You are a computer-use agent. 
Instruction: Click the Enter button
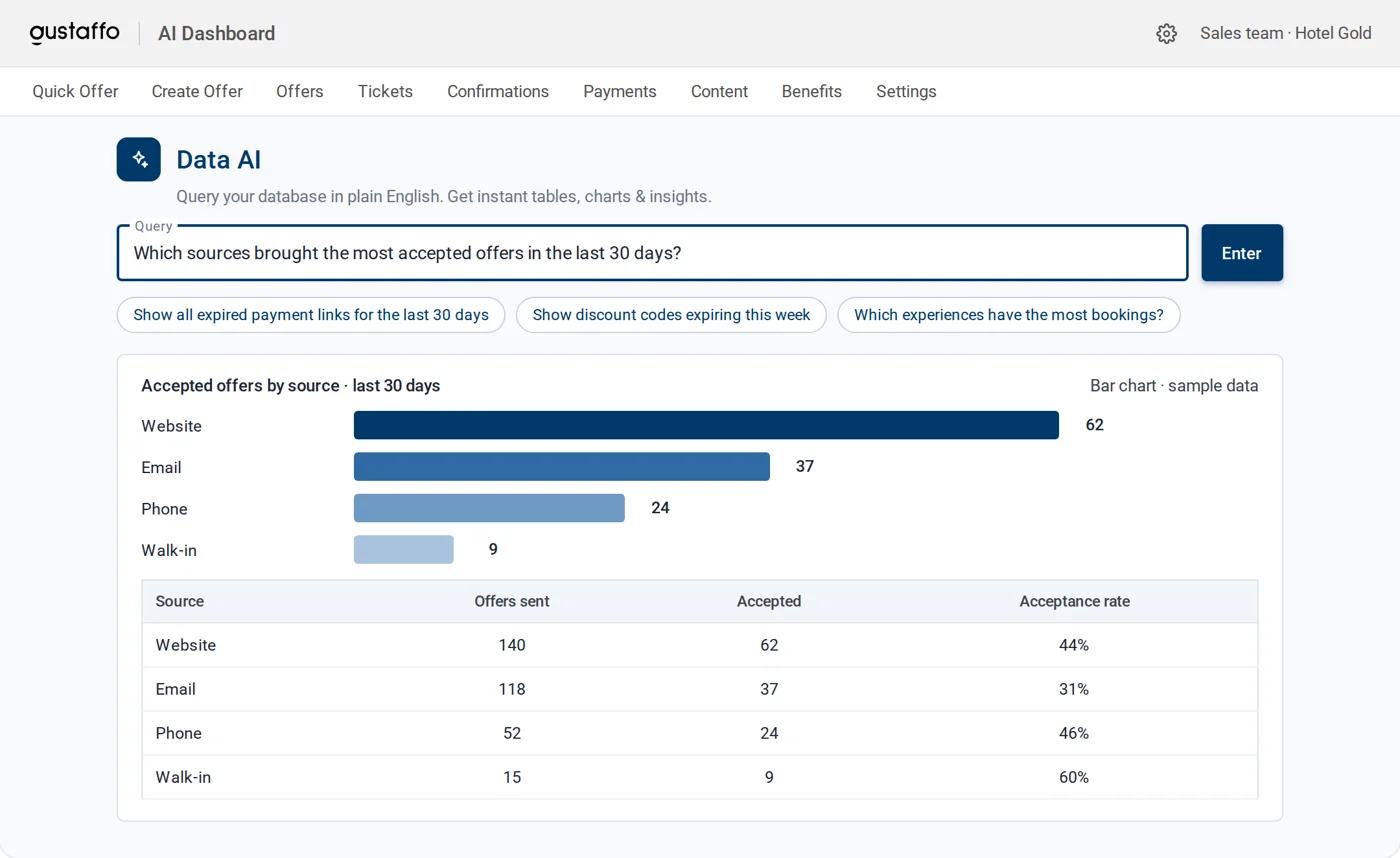pyautogui.click(x=1242, y=253)
